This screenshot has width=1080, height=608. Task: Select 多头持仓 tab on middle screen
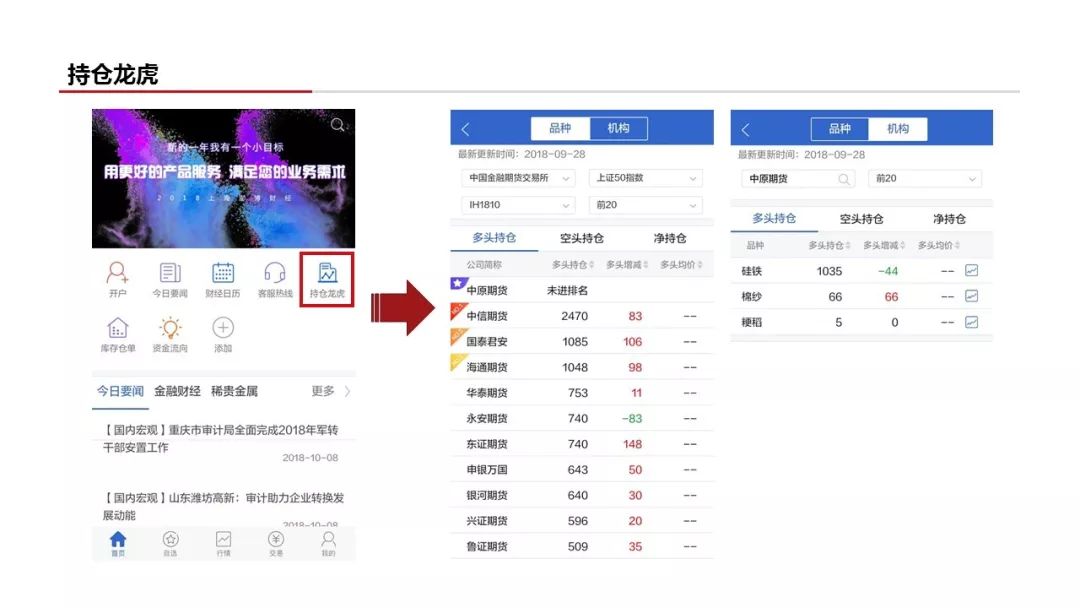click(x=494, y=238)
